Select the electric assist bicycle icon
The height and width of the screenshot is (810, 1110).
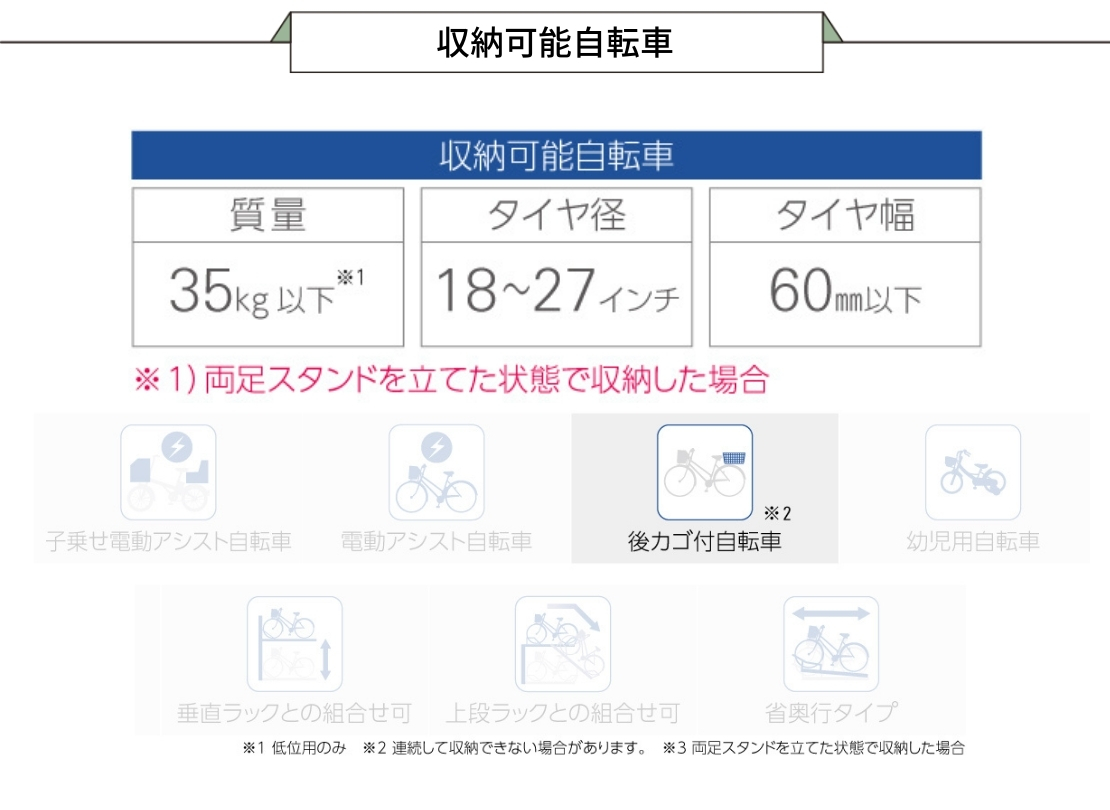coord(436,472)
